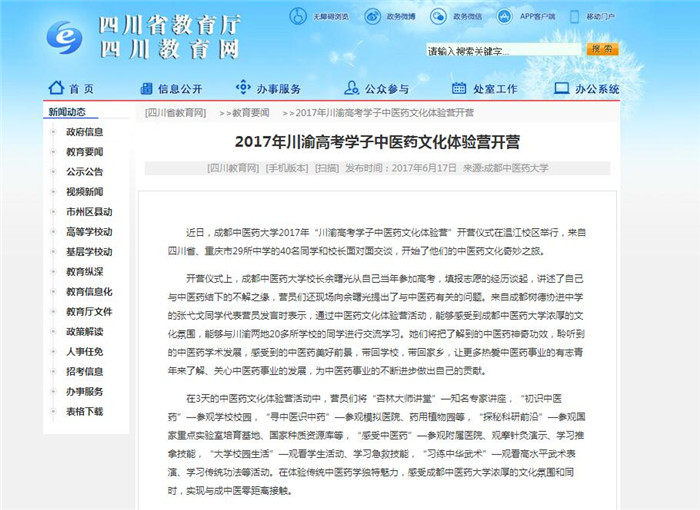
Task: Open the 政务微博 Weibo icon
Action: [372, 16]
